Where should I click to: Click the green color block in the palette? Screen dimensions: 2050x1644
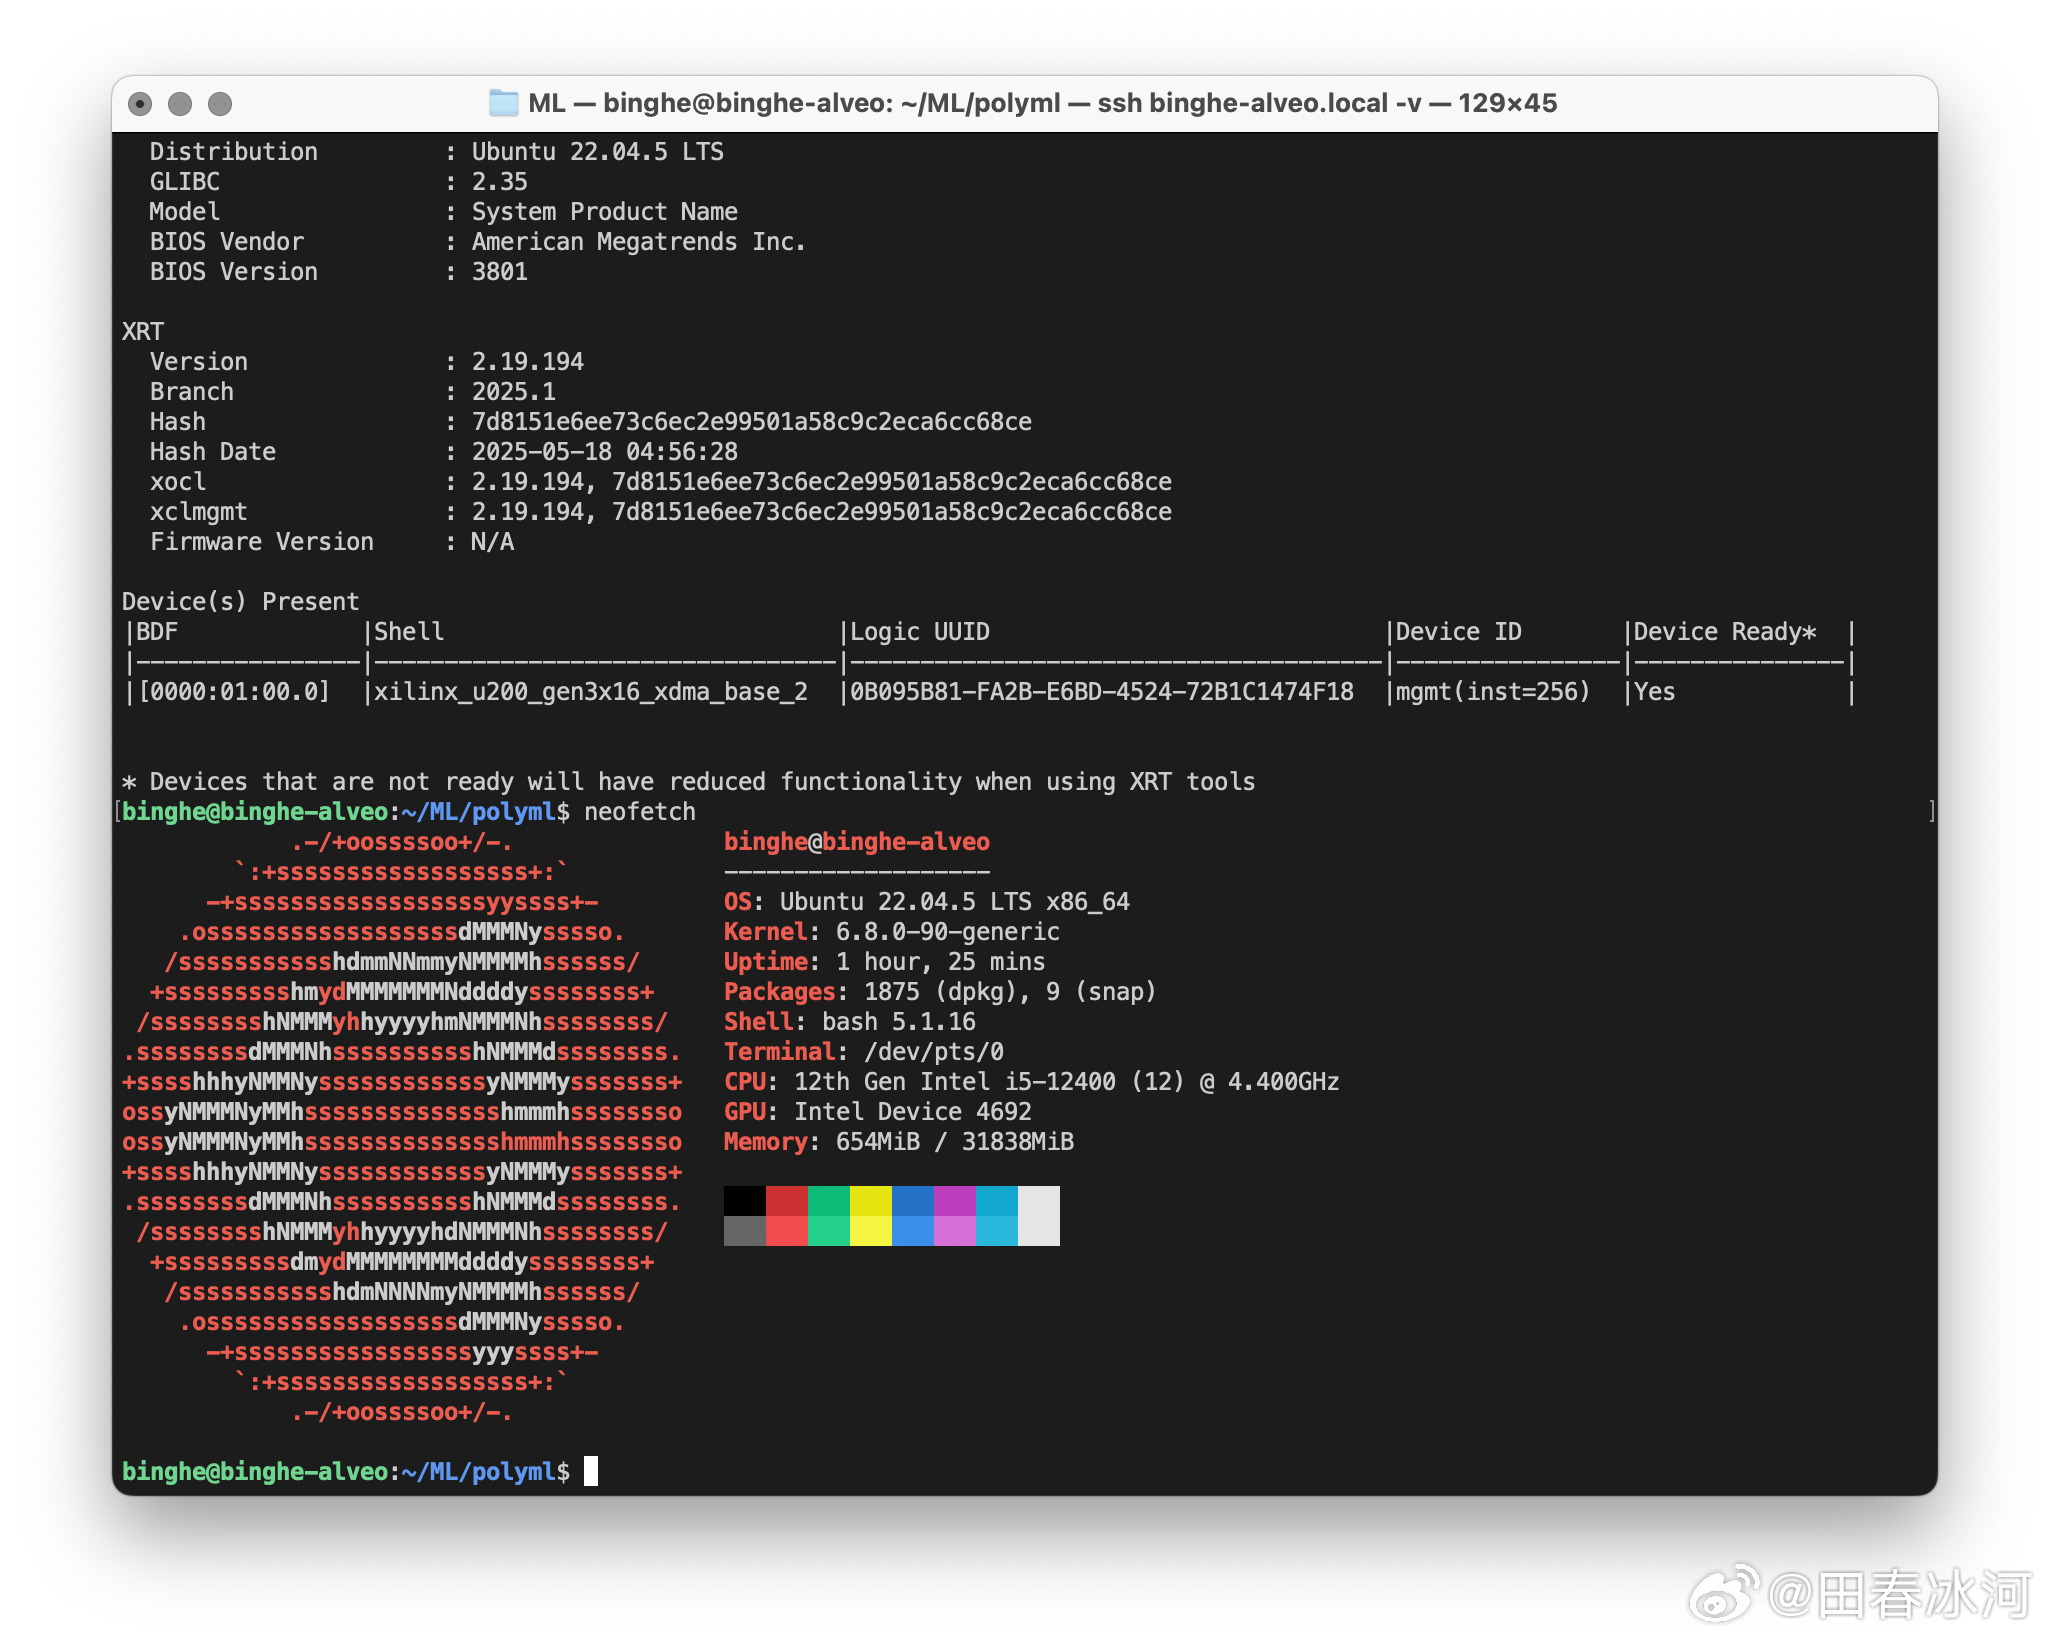pos(828,1201)
